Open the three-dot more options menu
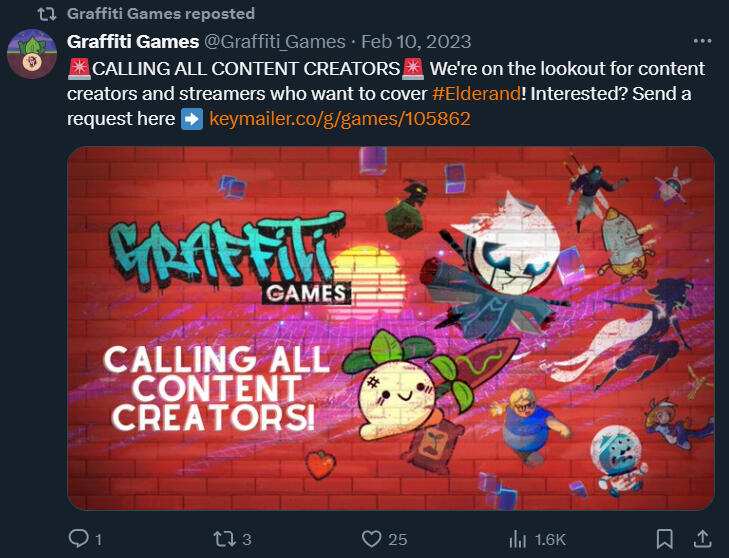 click(702, 41)
